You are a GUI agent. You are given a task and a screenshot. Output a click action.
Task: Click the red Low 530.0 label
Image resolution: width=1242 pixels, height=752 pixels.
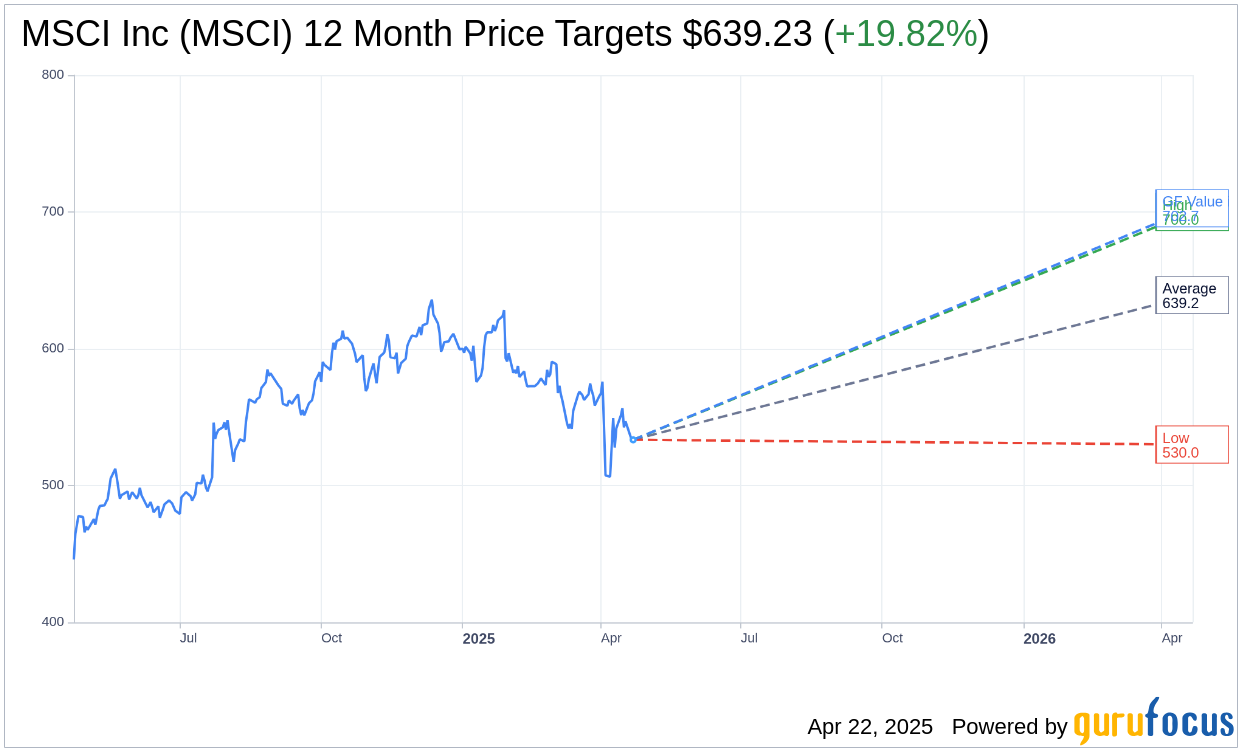[x=1191, y=445]
